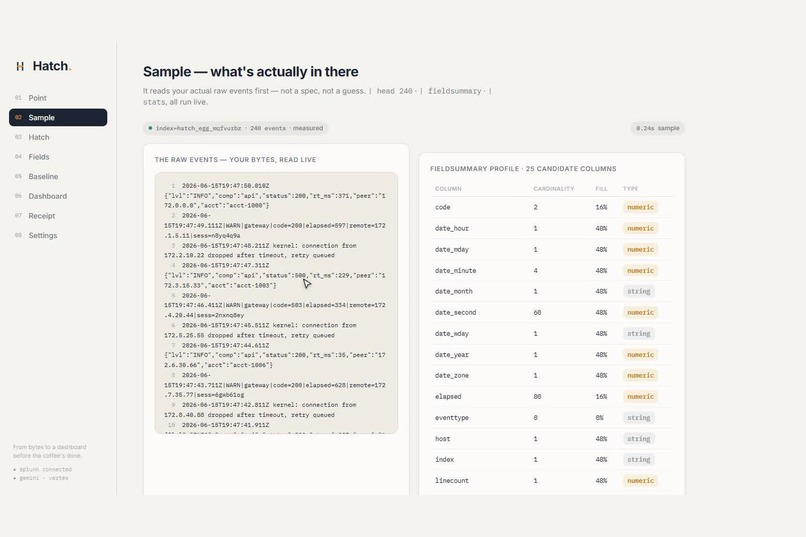Viewport: 806px width, 537px height.
Task: Click cardinality 80 in elapsed row
Action: 537,396
